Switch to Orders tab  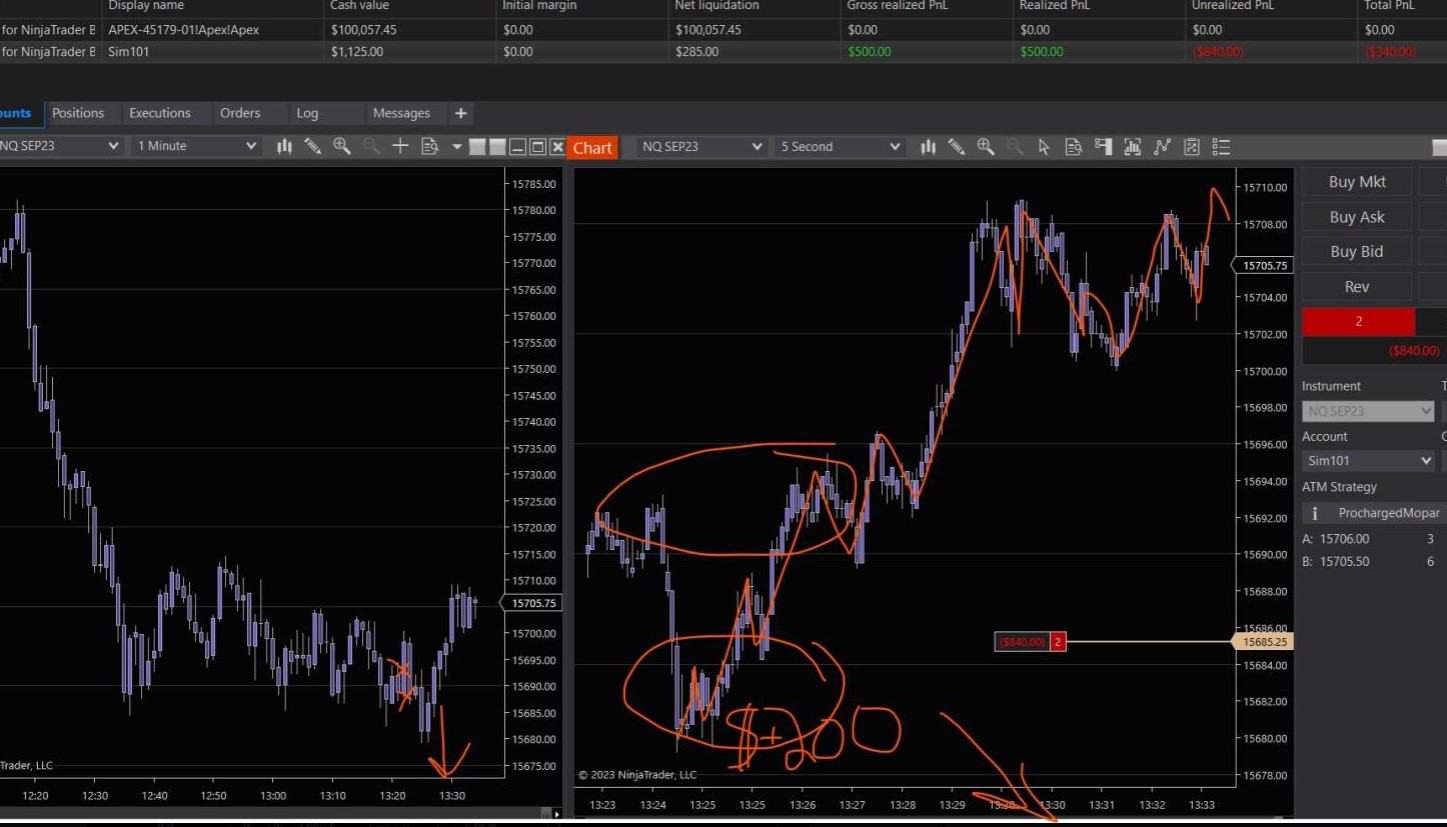(x=240, y=113)
